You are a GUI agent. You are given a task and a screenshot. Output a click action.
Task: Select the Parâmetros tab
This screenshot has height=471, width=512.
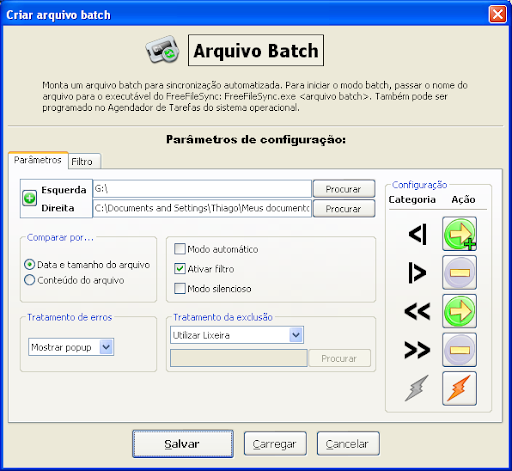38,160
